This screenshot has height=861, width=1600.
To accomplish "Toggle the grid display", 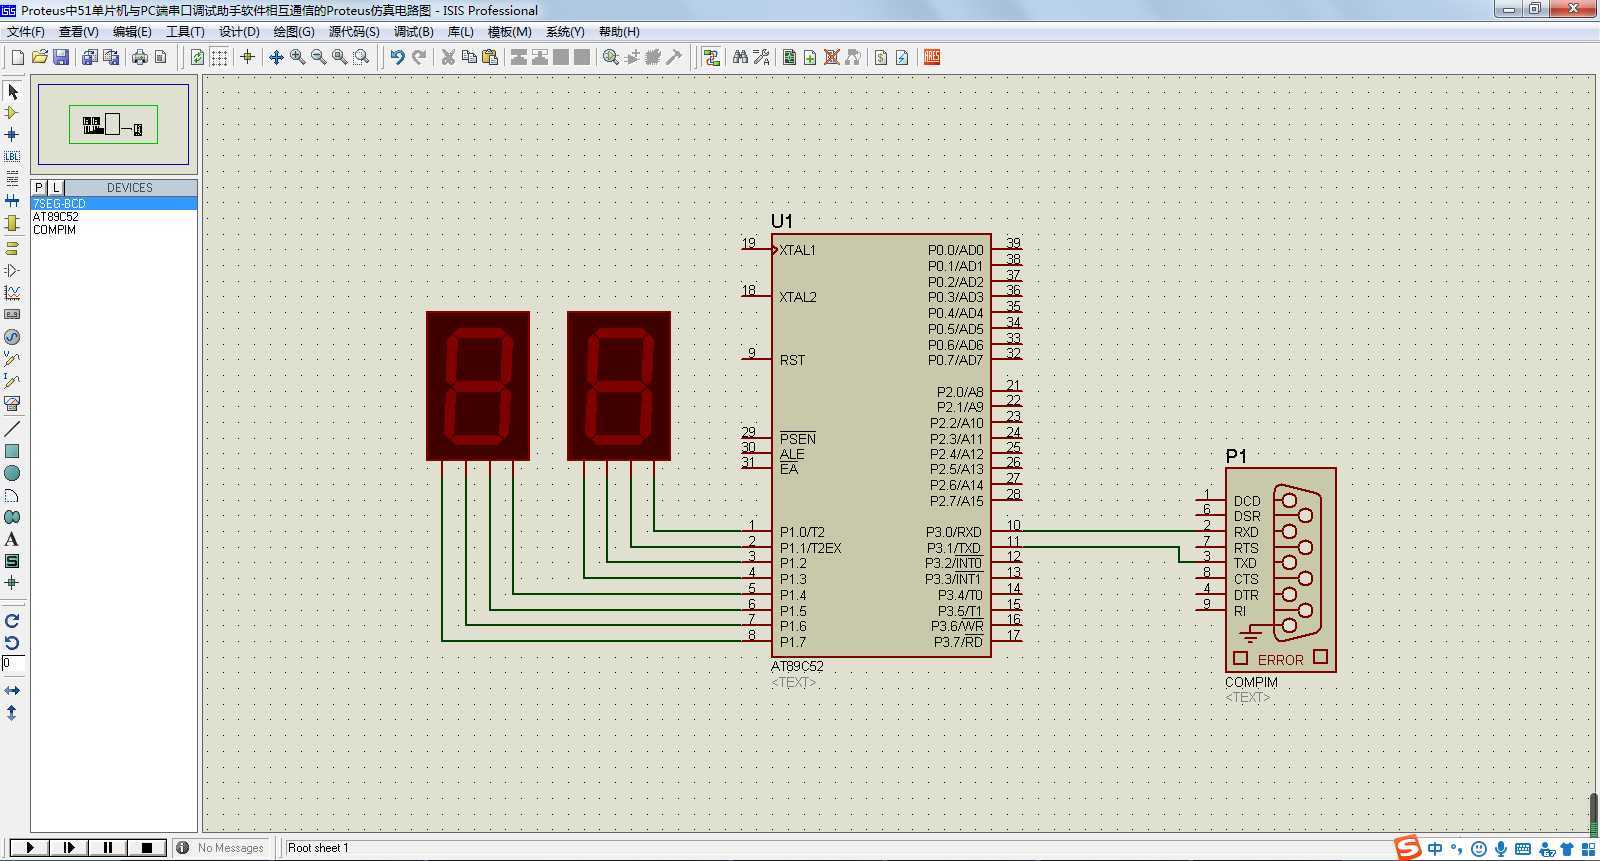I will click(x=219, y=57).
